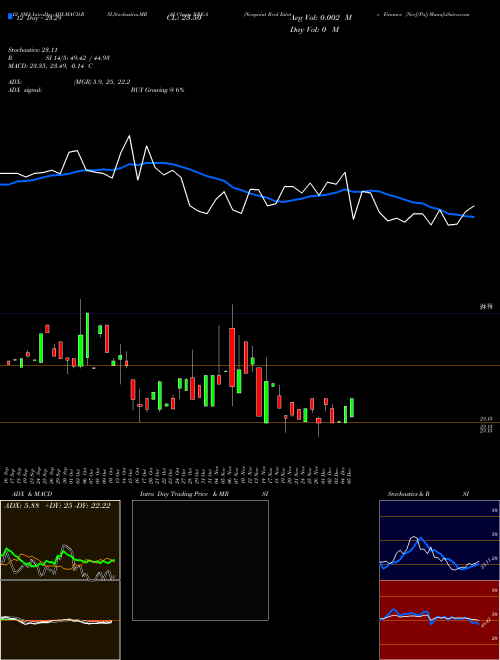Click the tallest green candlestick in early October
The width and height of the screenshot is (500, 660).
88,335
